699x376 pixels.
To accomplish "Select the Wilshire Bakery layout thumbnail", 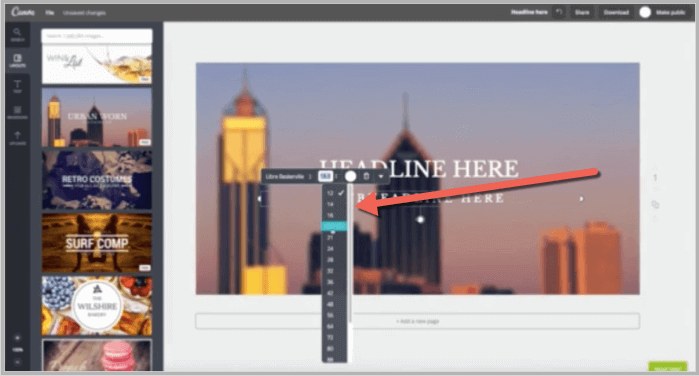I will pyautogui.click(x=97, y=306).
